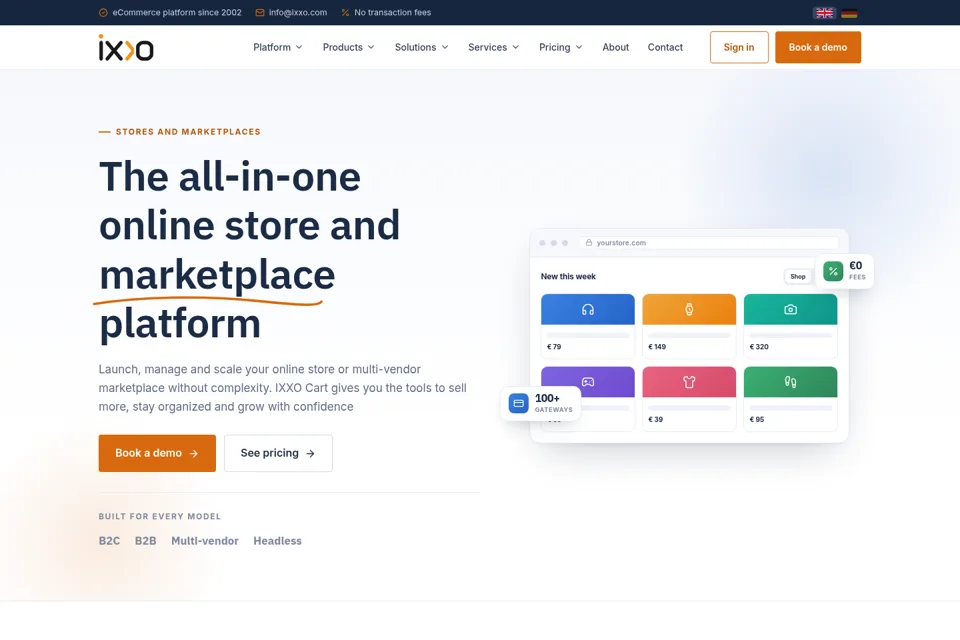The image size is (960, 640).
Task: Click the €79 product price
Action: click(554, 347)
